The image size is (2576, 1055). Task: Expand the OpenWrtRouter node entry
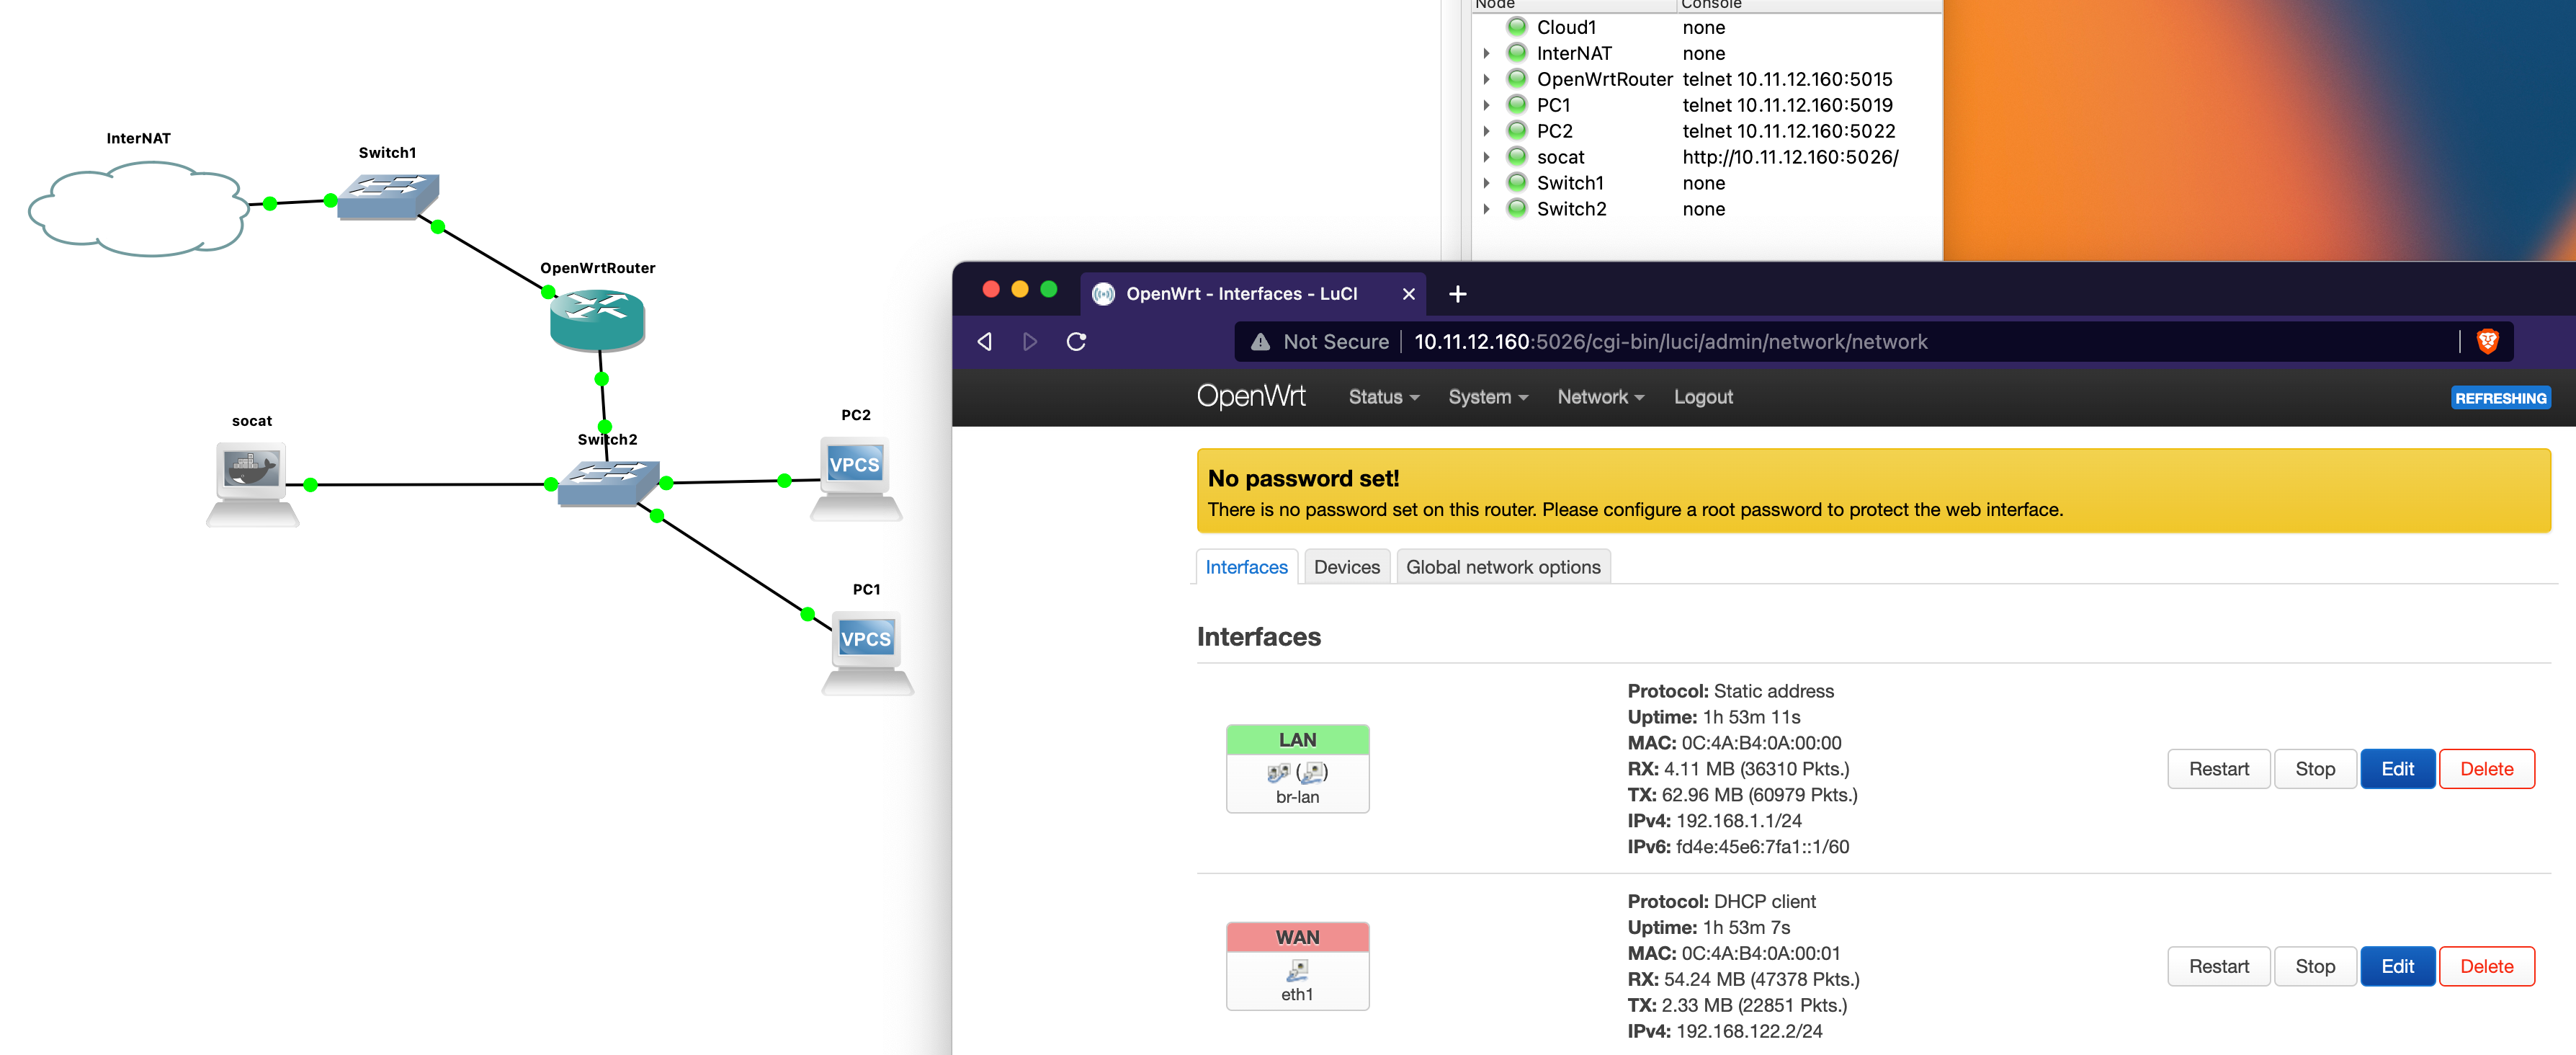1487,79
